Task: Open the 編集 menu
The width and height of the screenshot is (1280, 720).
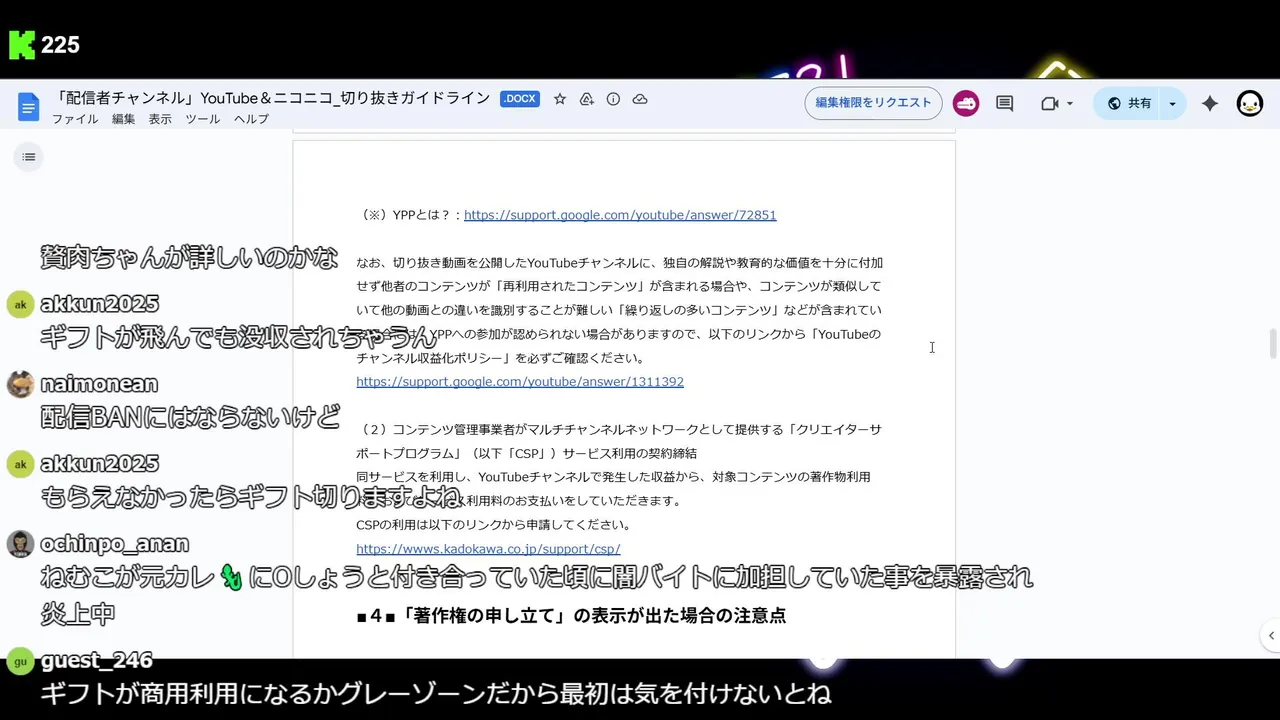Action: coord(123,119)
